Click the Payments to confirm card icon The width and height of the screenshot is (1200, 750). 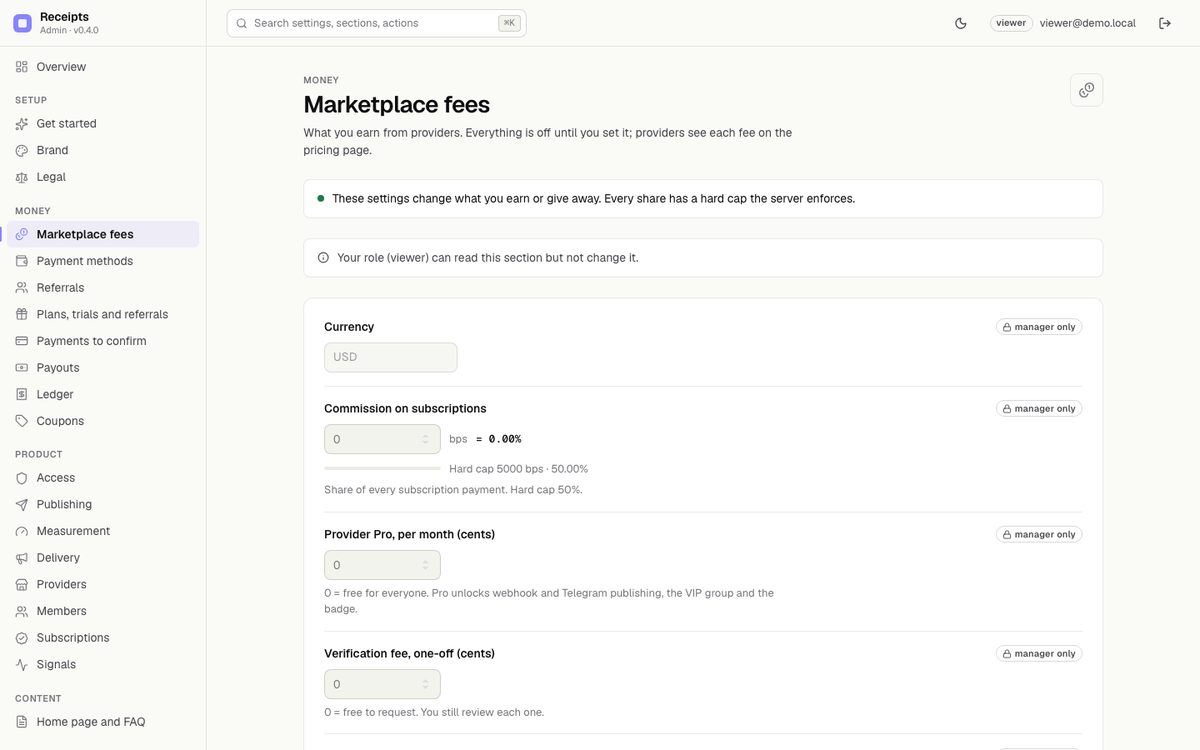tap(22, 341)
